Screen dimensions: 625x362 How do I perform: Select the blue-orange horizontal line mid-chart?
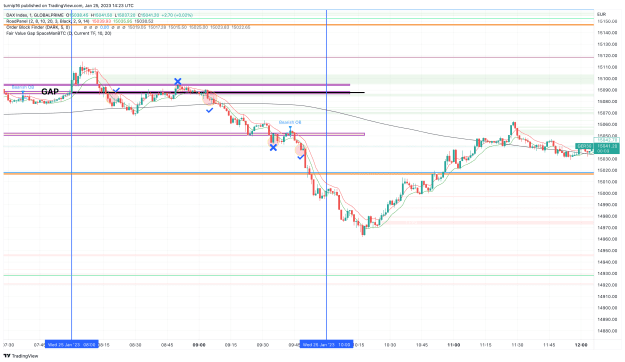pos(299,173)
